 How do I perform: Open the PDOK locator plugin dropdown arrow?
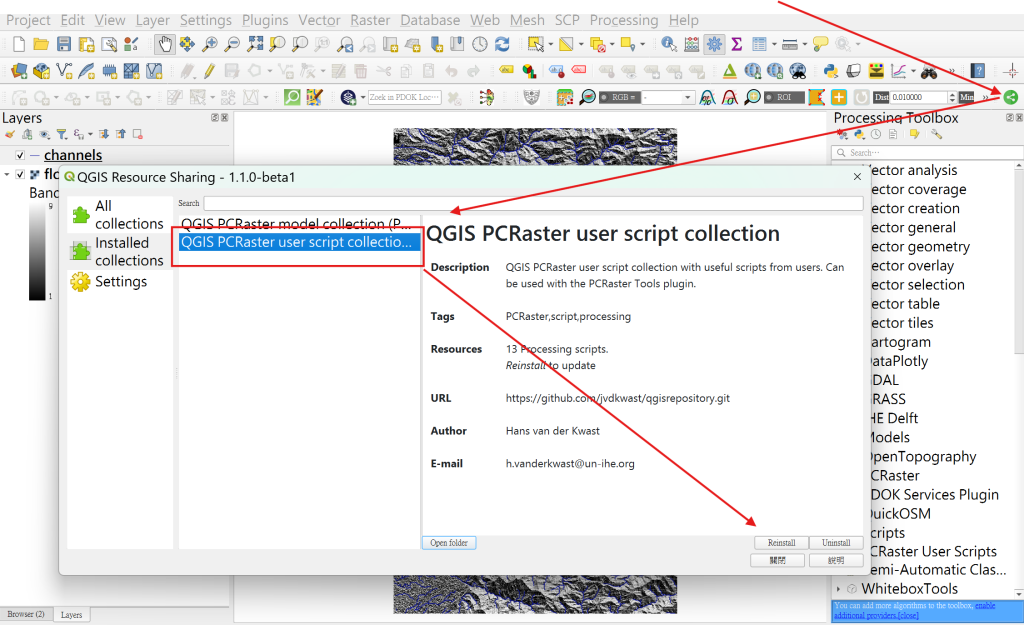362,97
